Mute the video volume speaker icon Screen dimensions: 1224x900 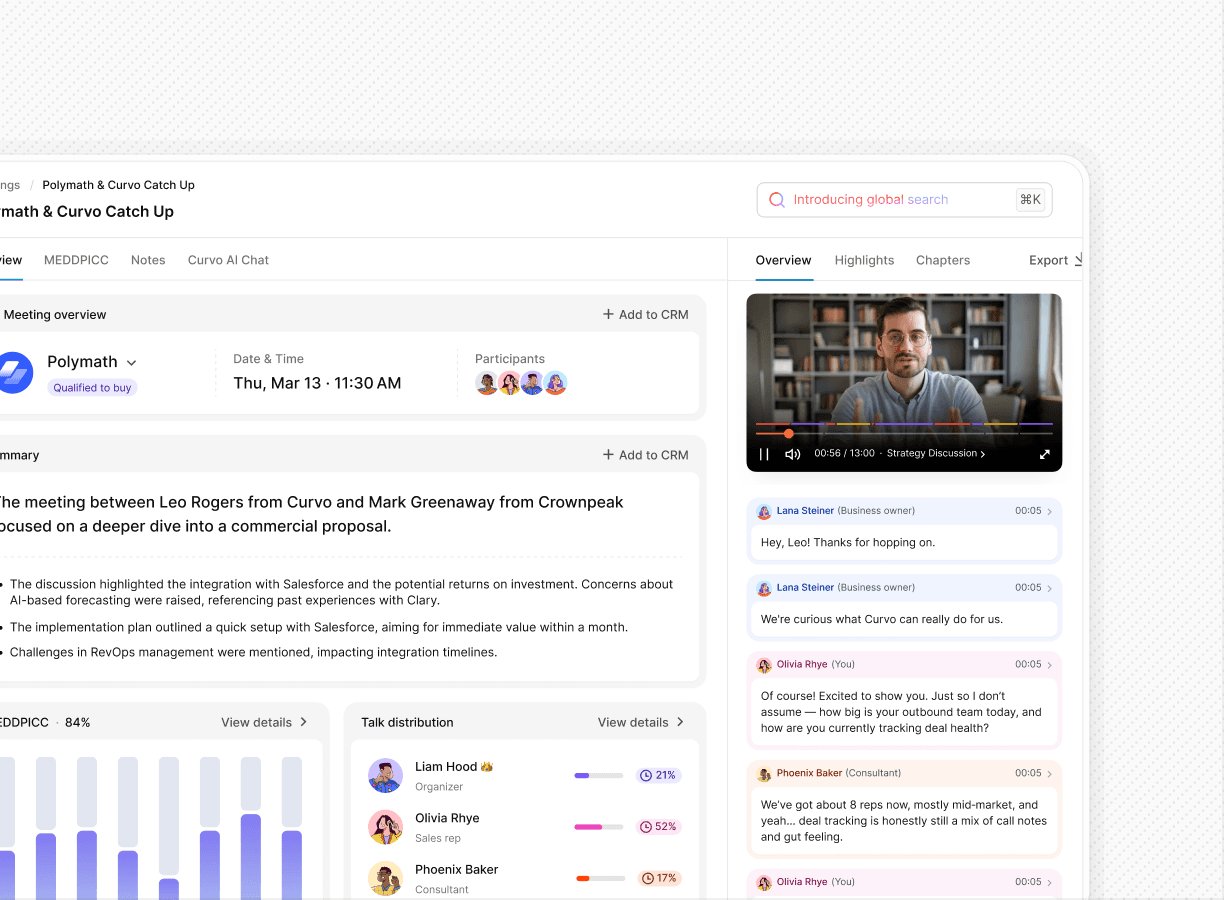coord(793,454)
